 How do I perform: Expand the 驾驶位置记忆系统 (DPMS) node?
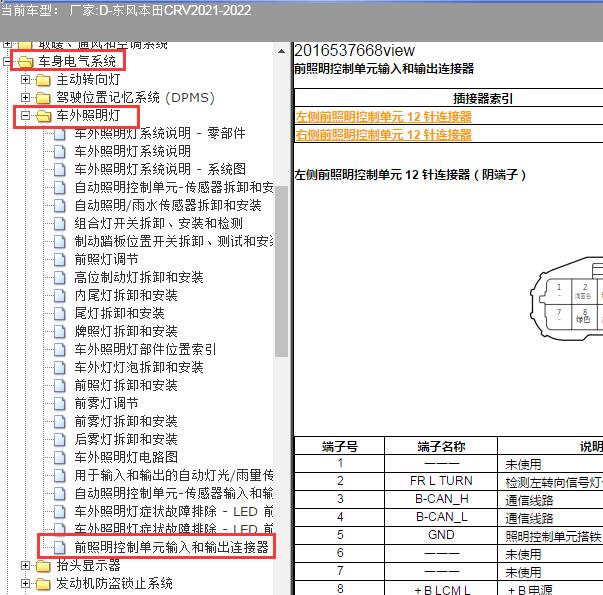click(x=25, y=97)
